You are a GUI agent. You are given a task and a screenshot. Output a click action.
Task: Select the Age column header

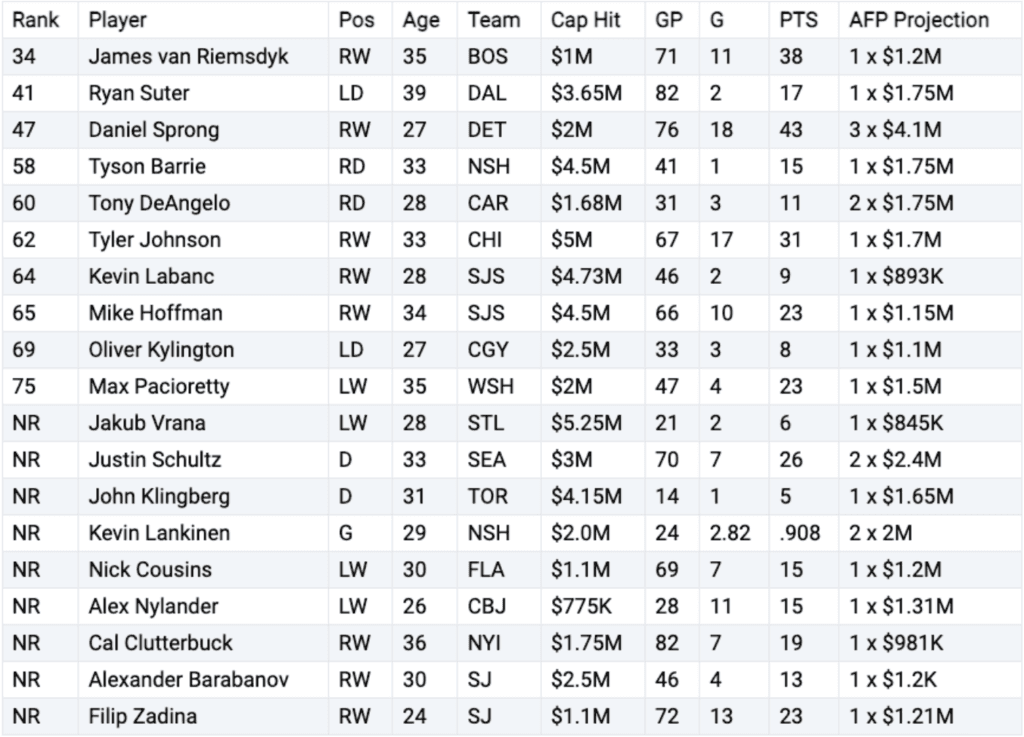coord(421,20)
